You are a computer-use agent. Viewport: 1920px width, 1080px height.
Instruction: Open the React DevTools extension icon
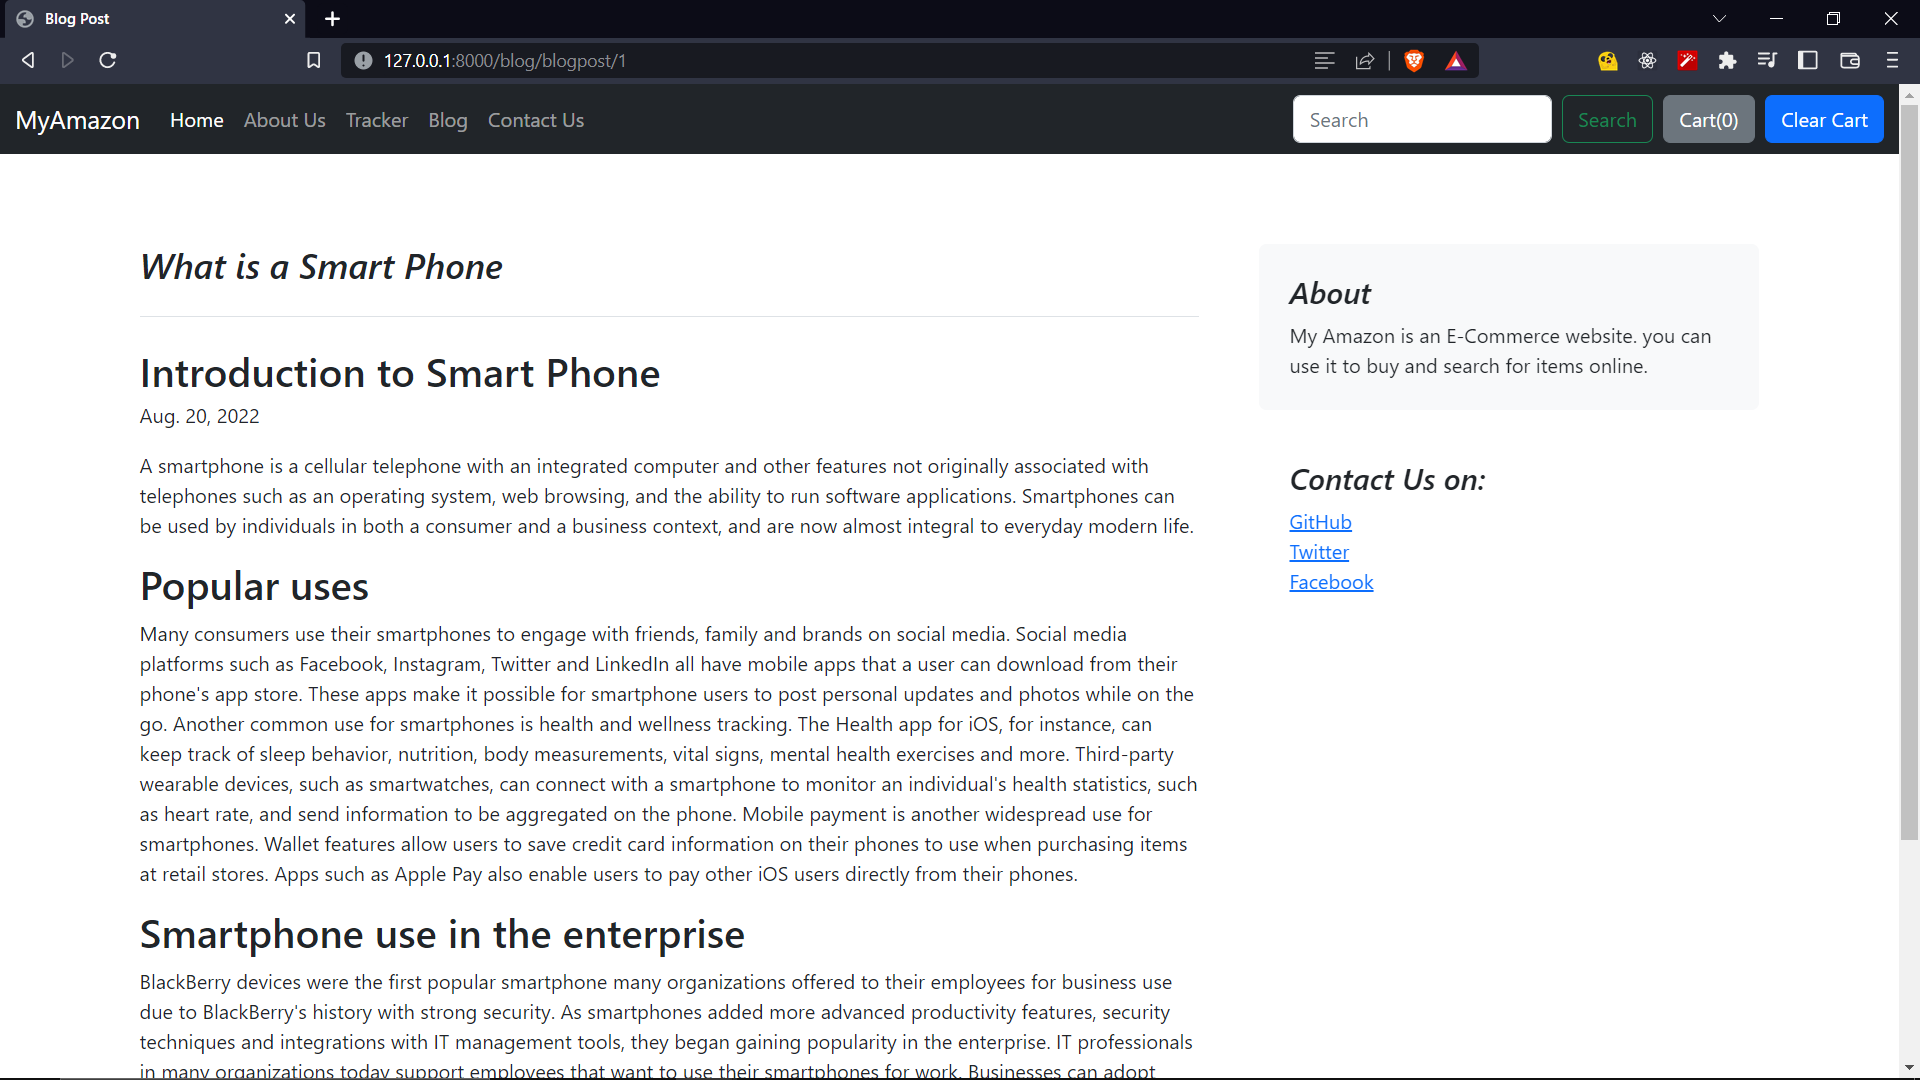(x=1647, y=60)
